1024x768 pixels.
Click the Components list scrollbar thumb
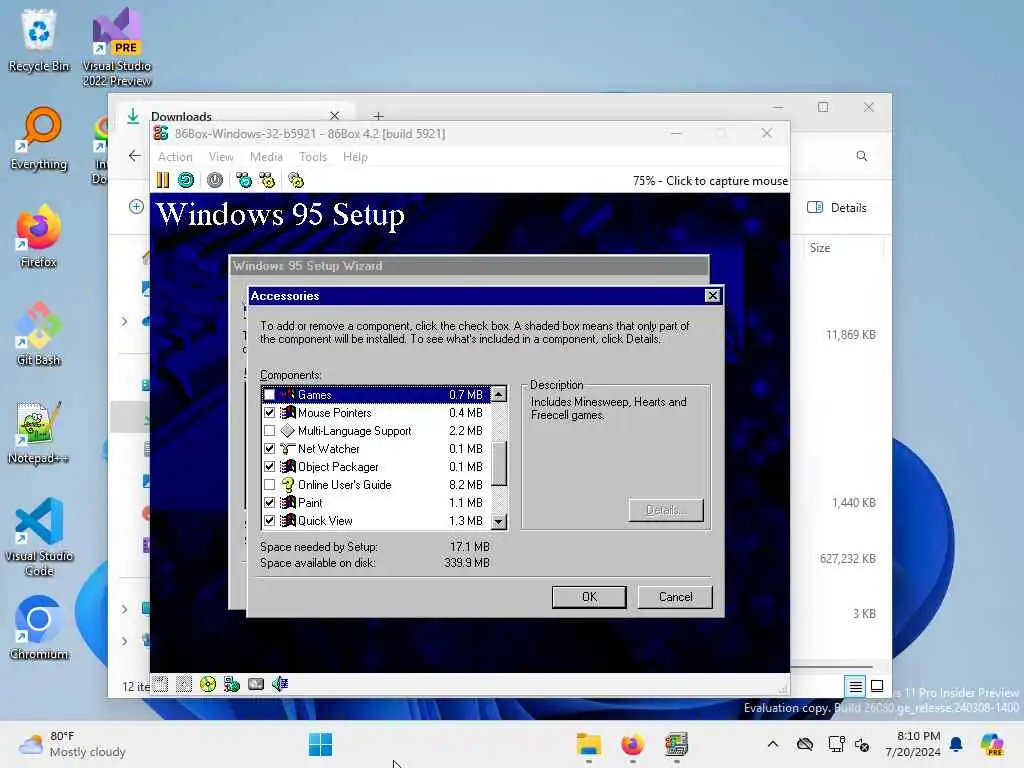498,464
